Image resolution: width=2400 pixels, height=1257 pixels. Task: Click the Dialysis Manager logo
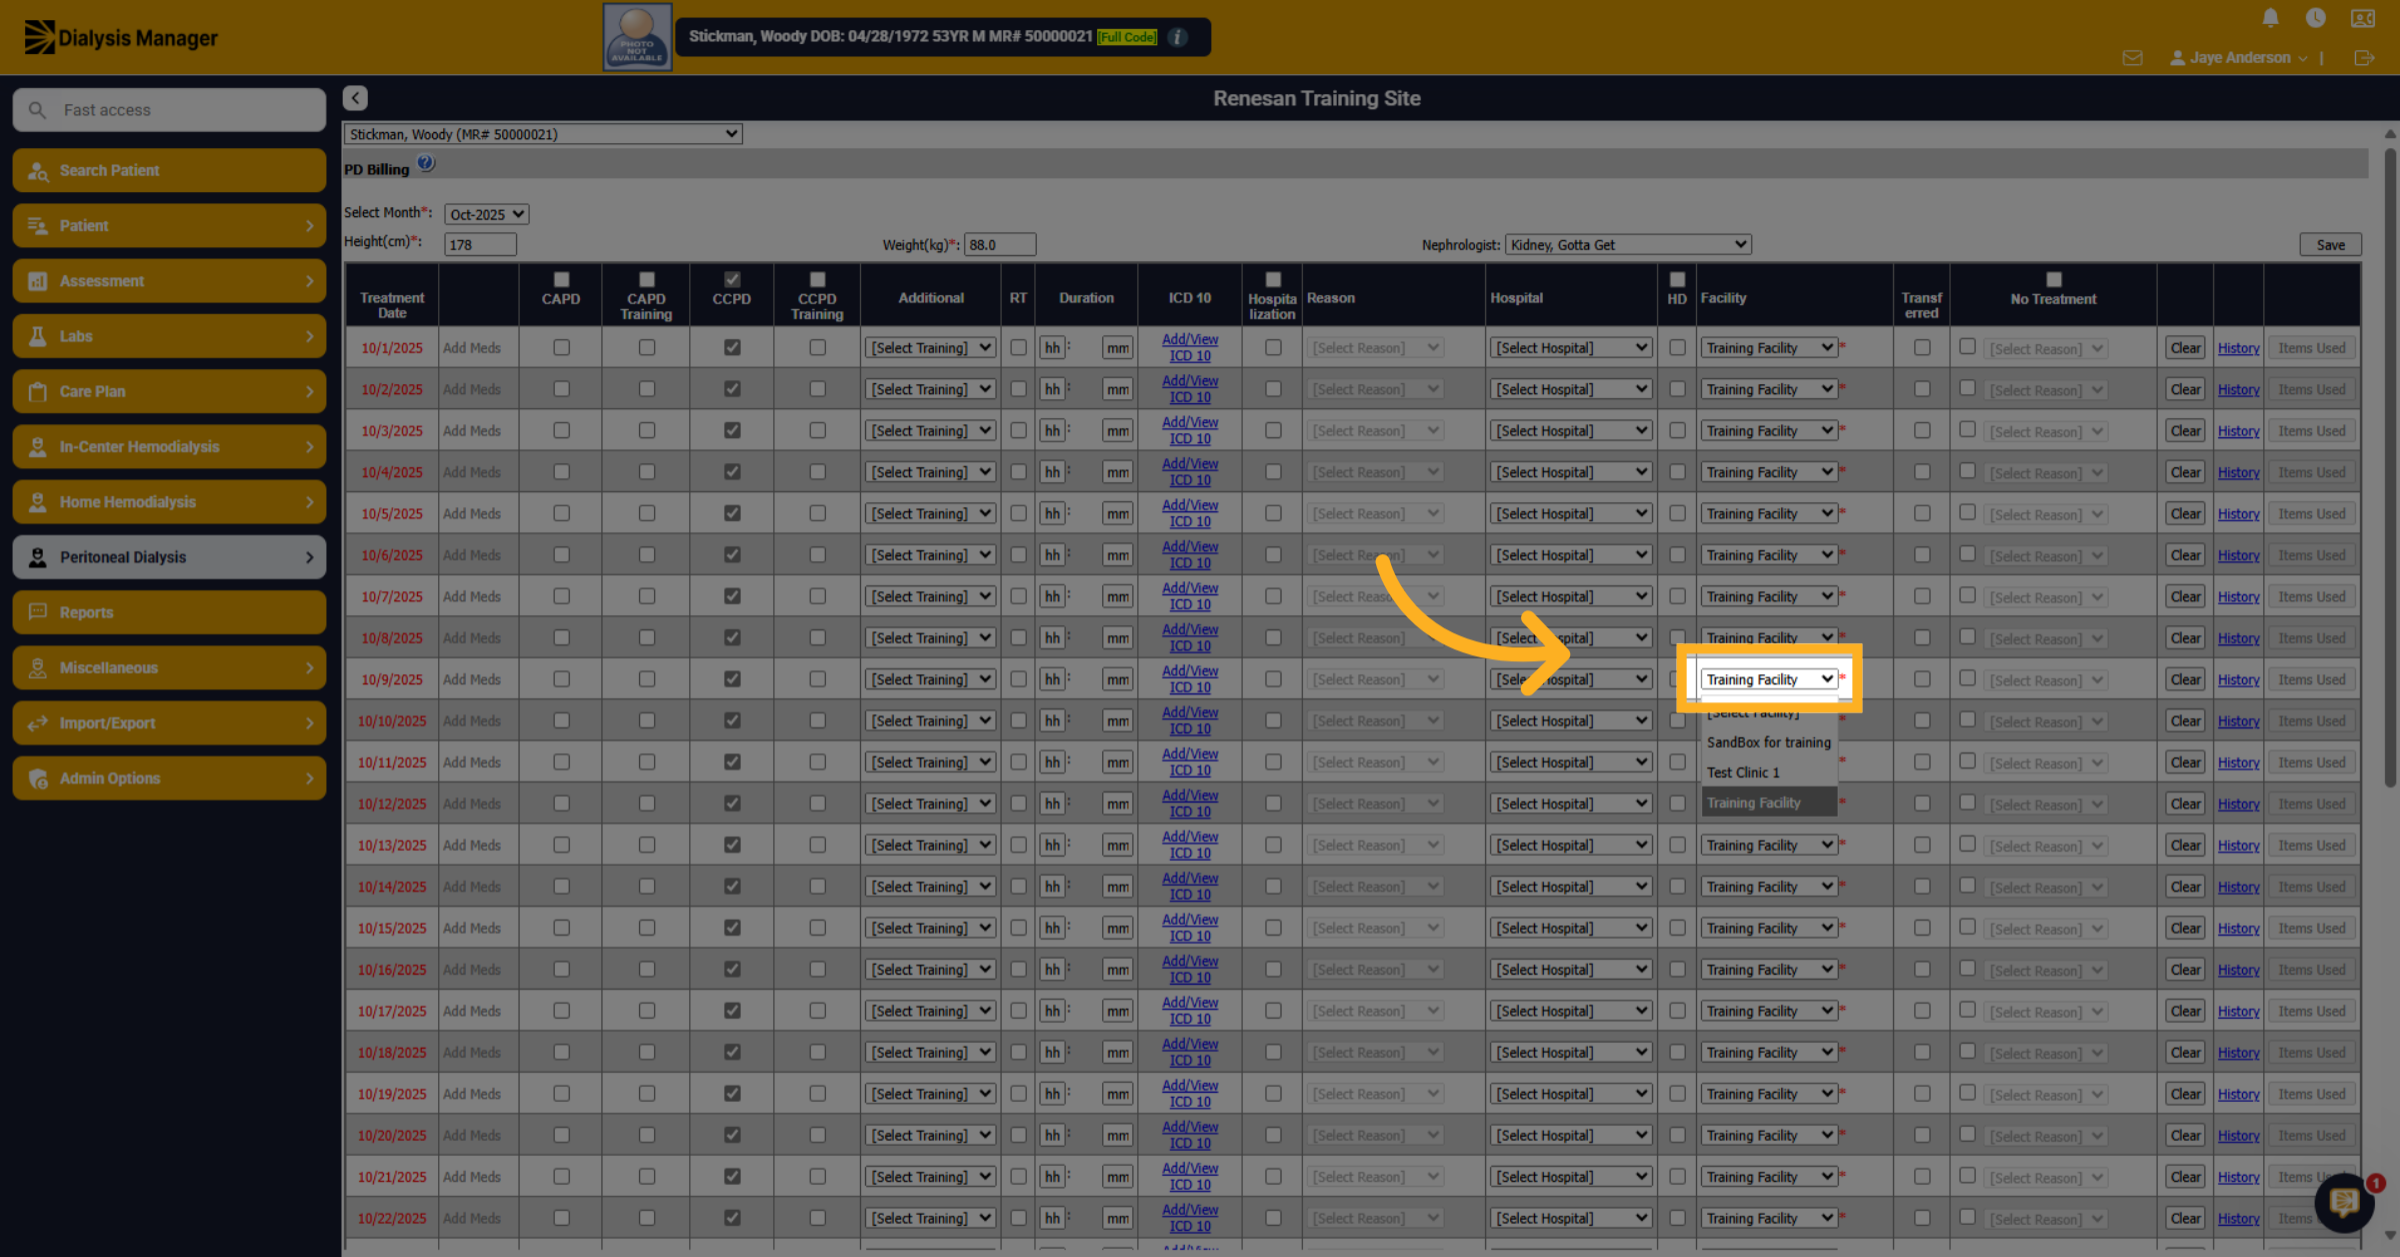point(121,37)
